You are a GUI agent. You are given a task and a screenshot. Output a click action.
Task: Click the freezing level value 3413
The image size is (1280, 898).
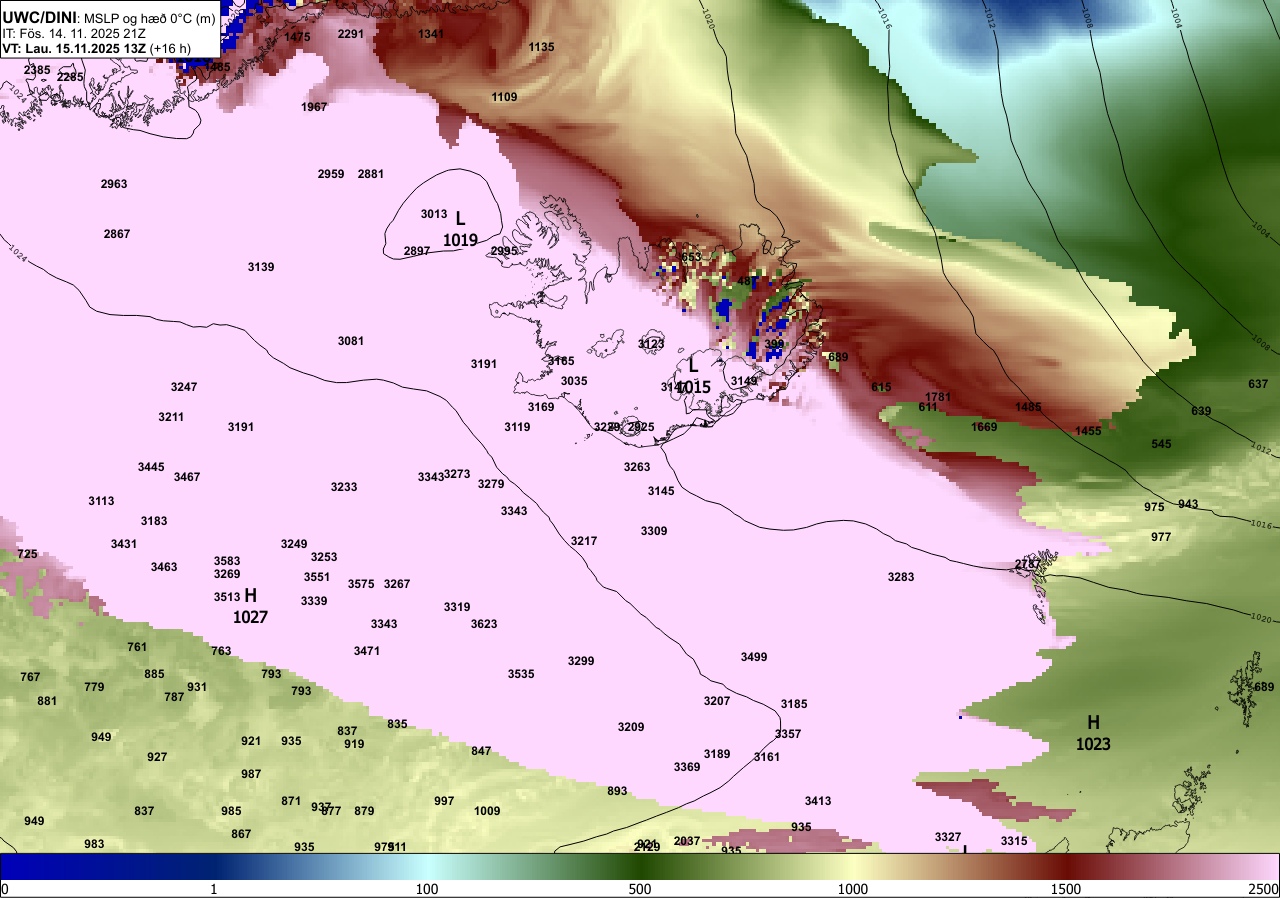(818, 801)
